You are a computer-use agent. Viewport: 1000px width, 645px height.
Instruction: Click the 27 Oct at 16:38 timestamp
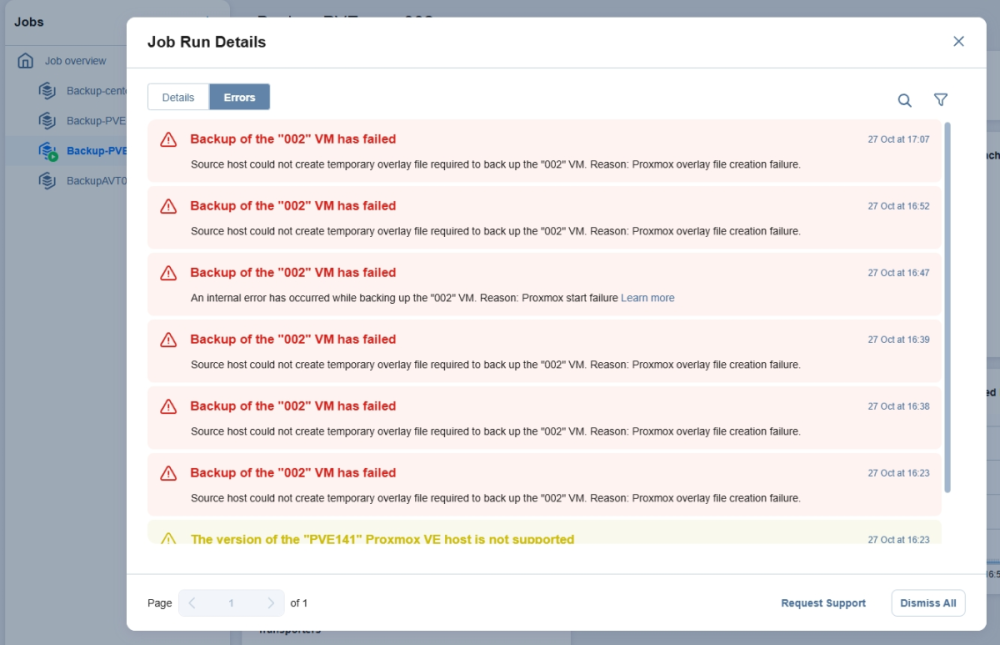pos(898,406)
